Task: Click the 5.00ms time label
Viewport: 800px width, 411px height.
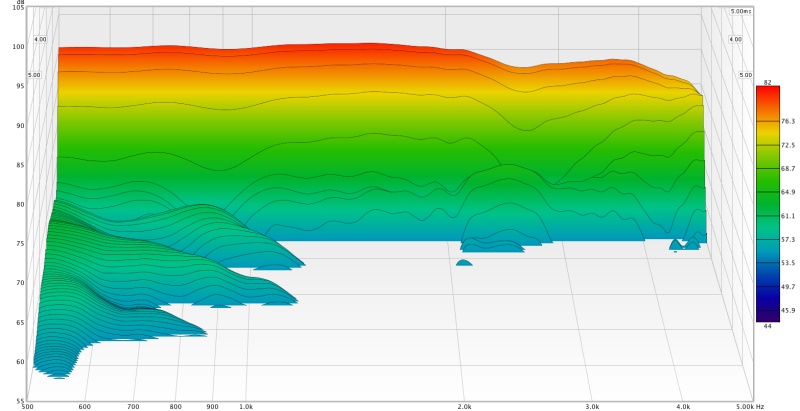Action: [740, 11]
